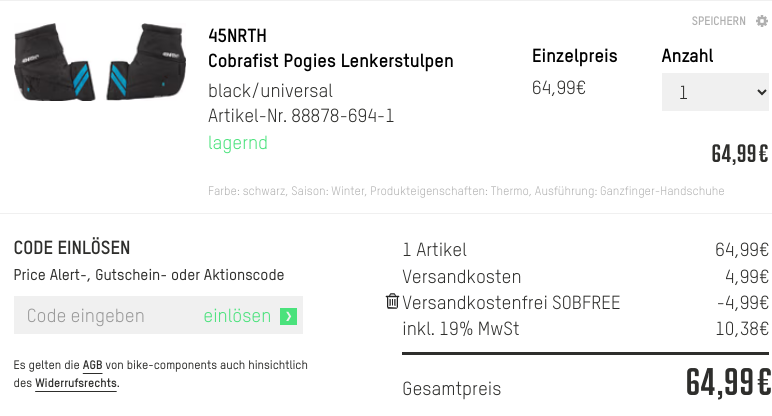Click the Einzelpreis 64,99€ value
This screenshot has height=416, width=772.
point(558,87)
